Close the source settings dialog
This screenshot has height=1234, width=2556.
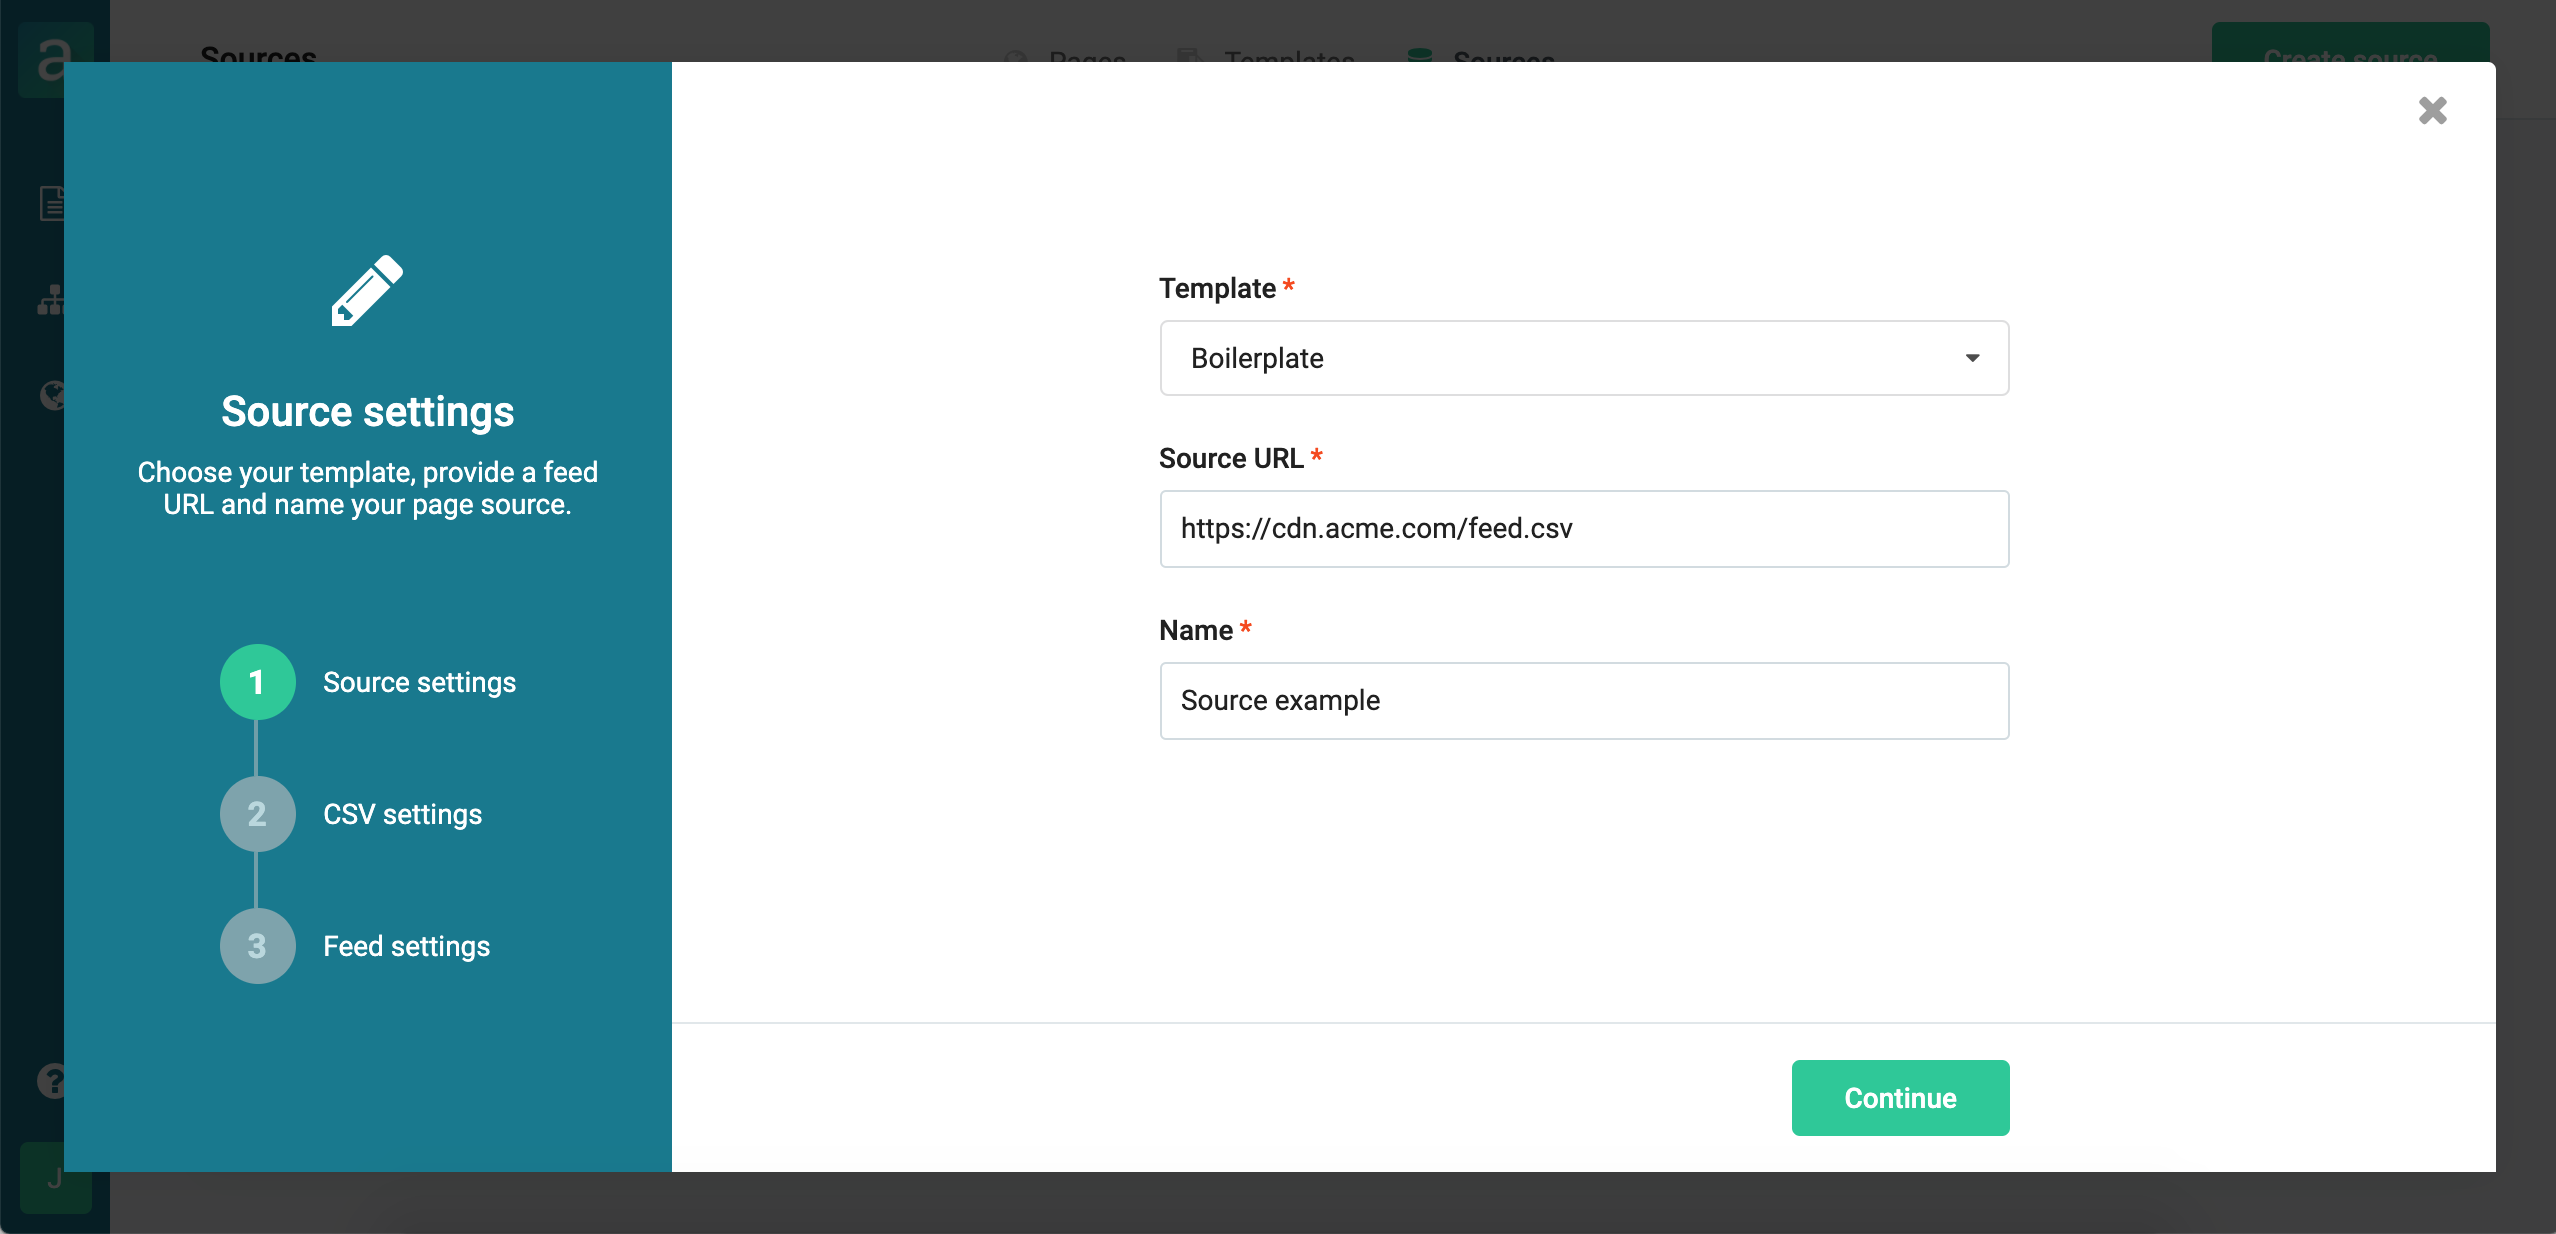click(2432, 110)
